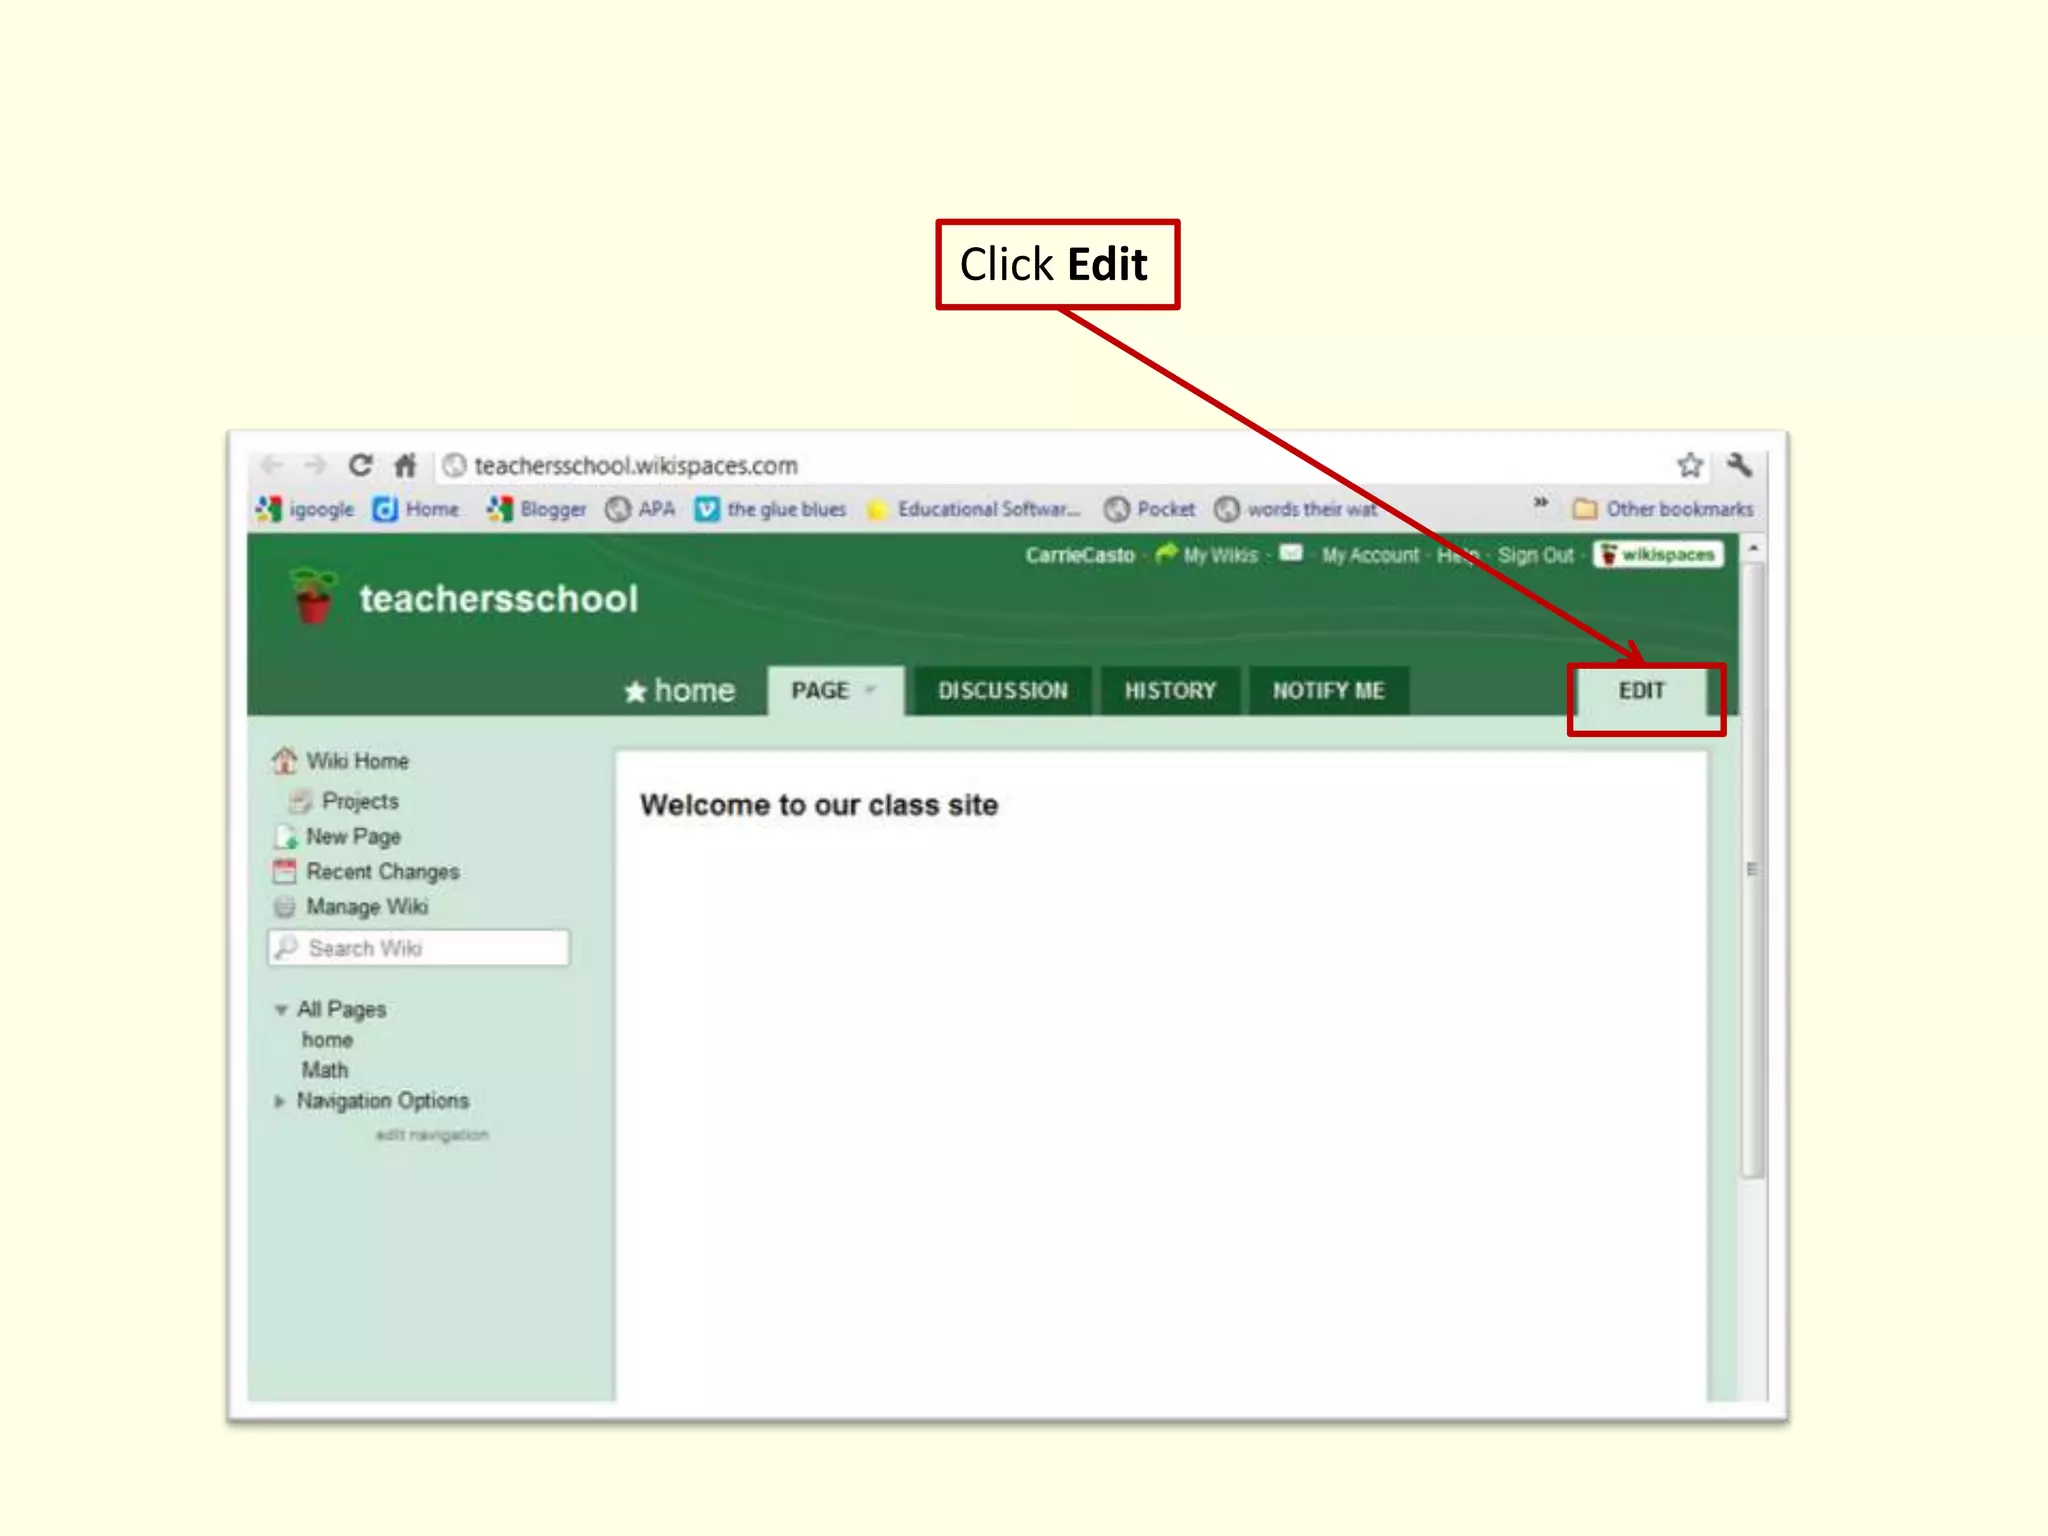
Task: Click the EDIT button
Action: 1641,691
